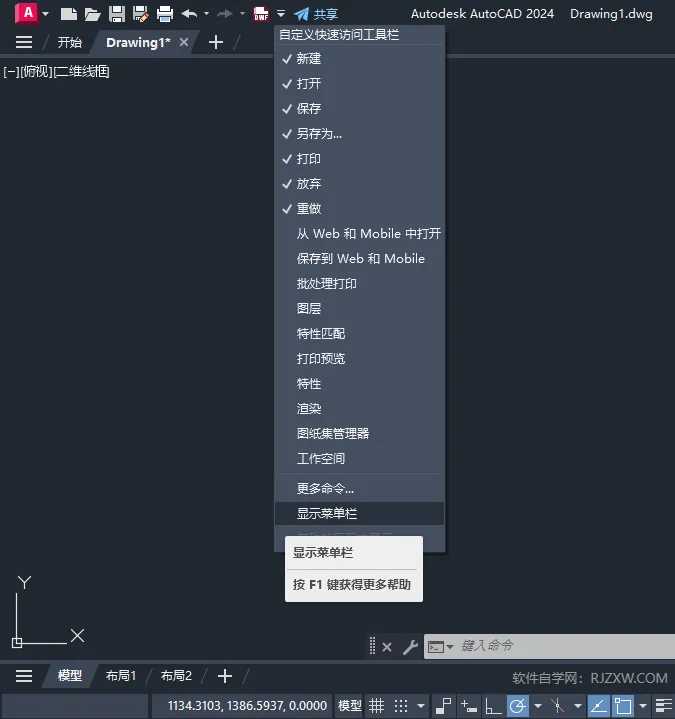Toggle the snap mode dotted icon
This screenshot has height=719, width=675.
(x=401, y=706)
